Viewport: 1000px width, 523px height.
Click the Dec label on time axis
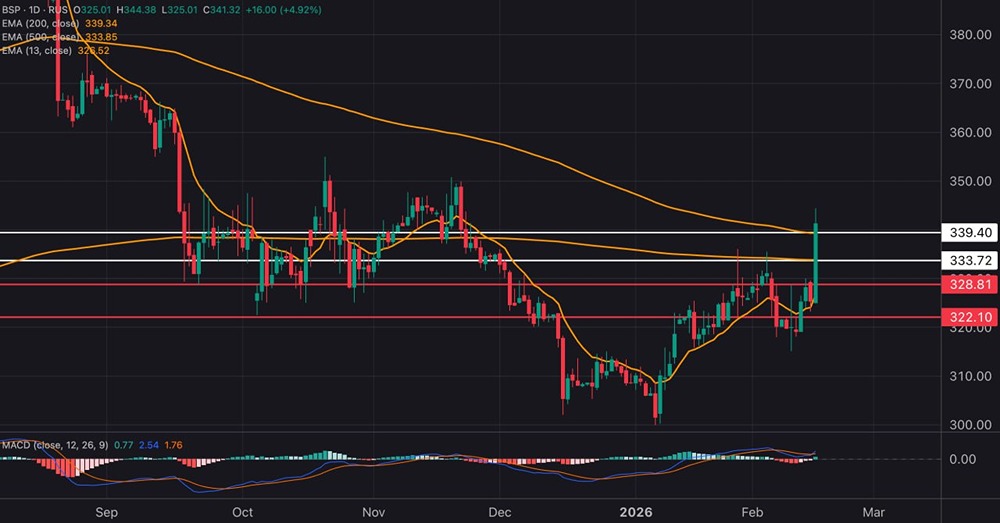[500, 513]
